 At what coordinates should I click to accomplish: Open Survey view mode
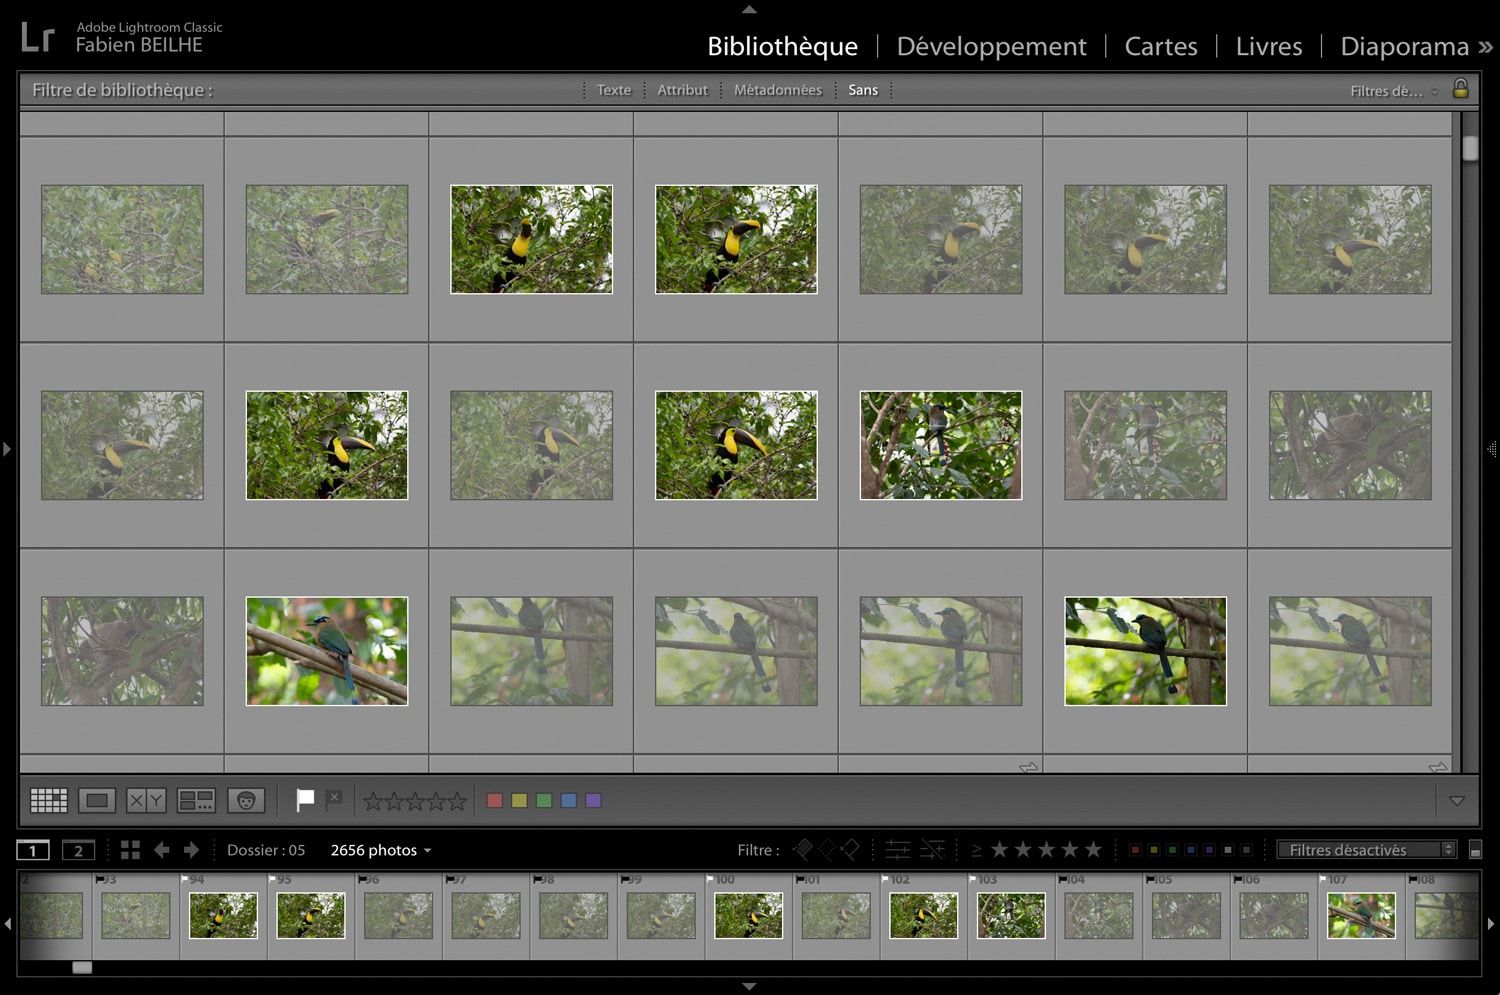(x=196, y=800)
